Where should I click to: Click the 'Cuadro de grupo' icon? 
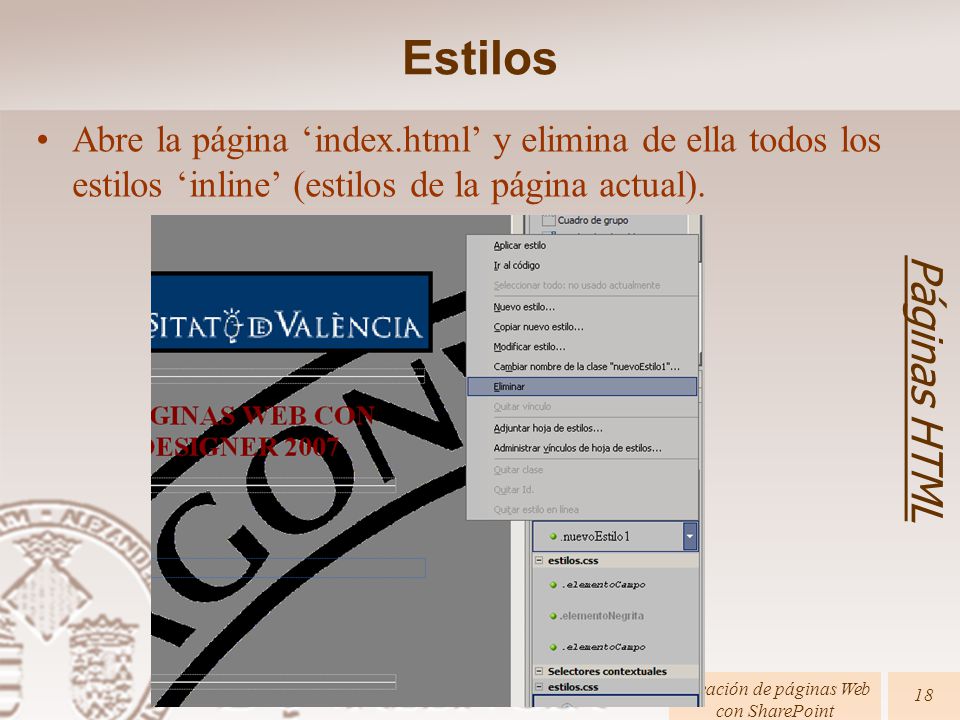click(549, 220)
